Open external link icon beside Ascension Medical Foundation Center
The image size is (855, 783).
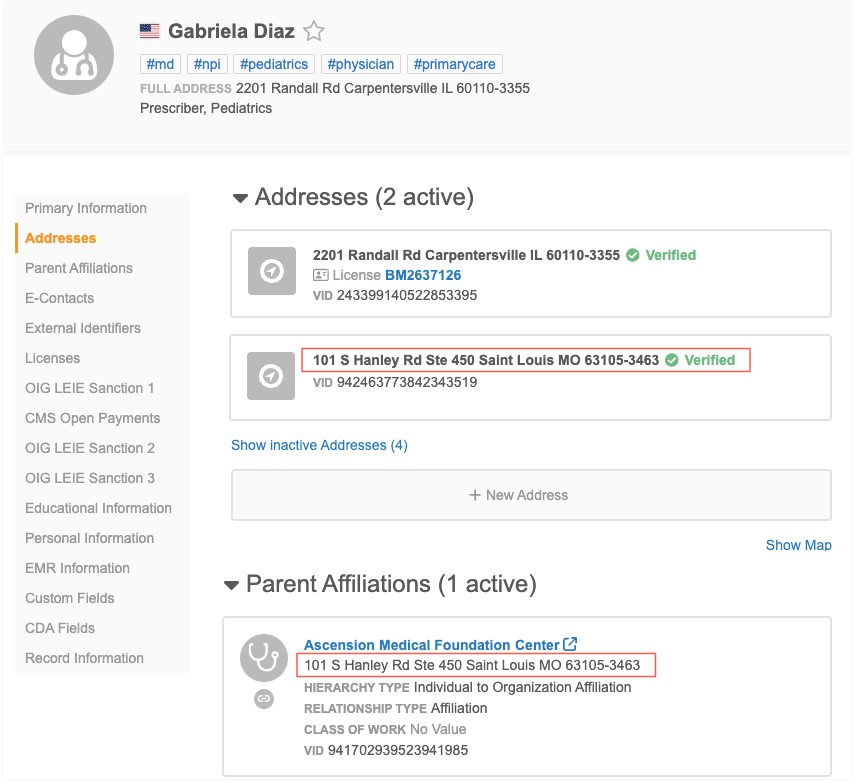point(570,645)
